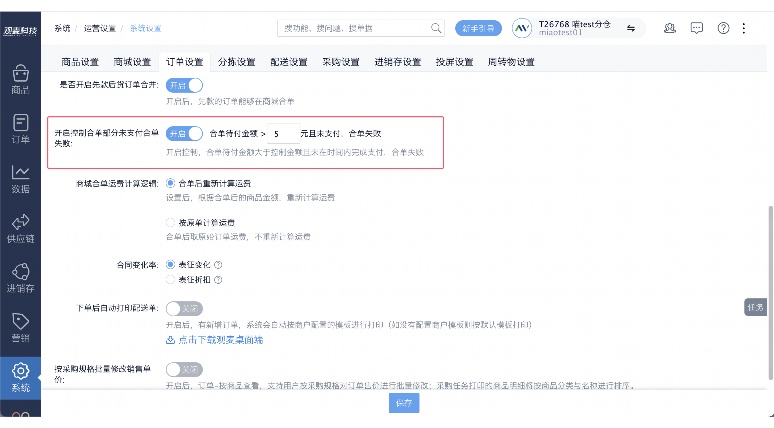Image resolution: width=774 pixels, height=428 pixels.
Task: Open the 营销 tag section in sidebar
Action: [20, 328]
